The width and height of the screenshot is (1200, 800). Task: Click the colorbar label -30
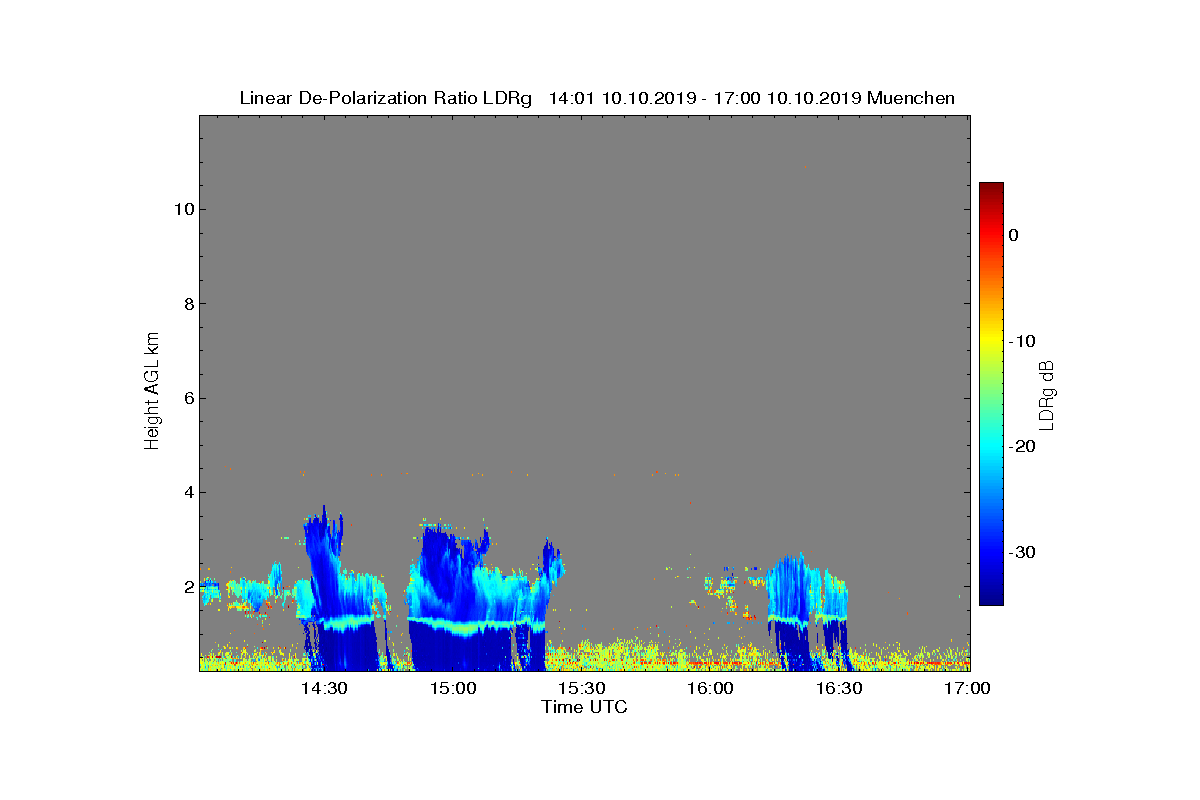(x=1021, y=553)
